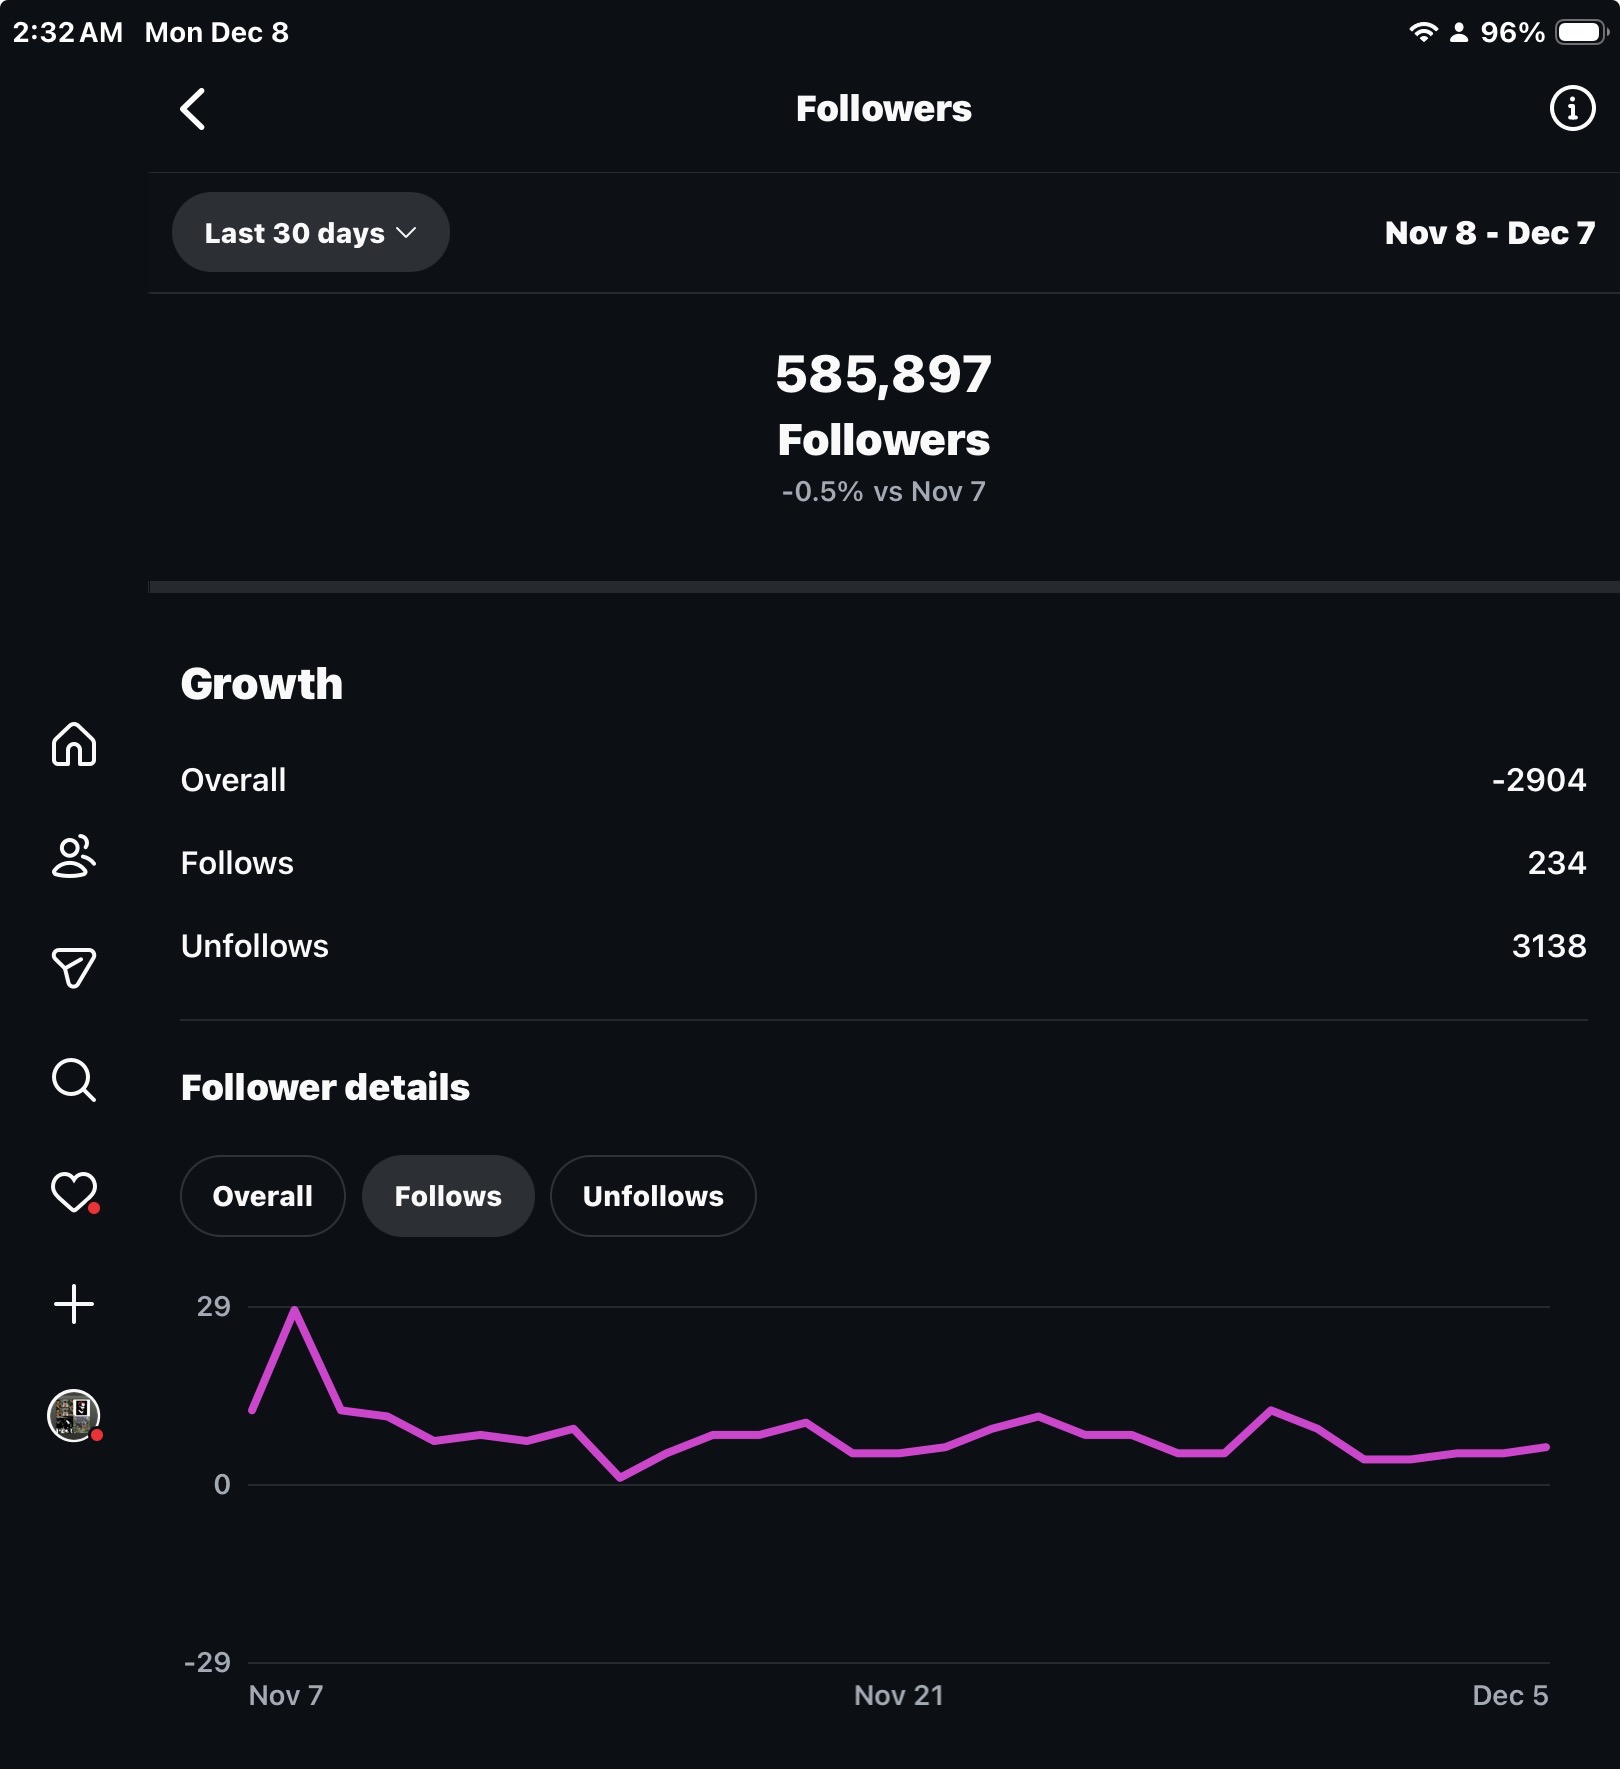Open the info icon for Followers

(1571, 108)
